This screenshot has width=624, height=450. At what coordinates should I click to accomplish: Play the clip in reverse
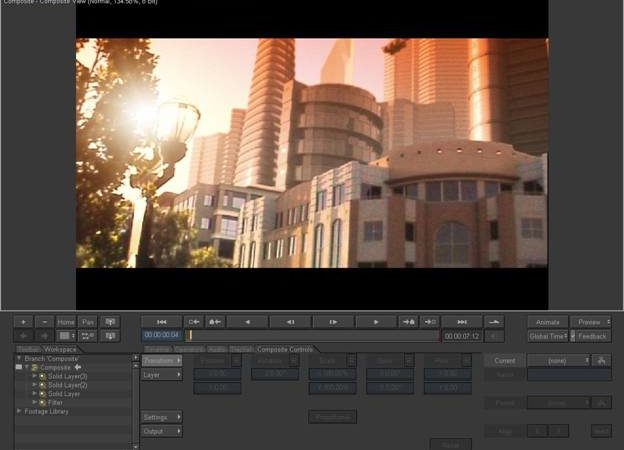(247, 322)
